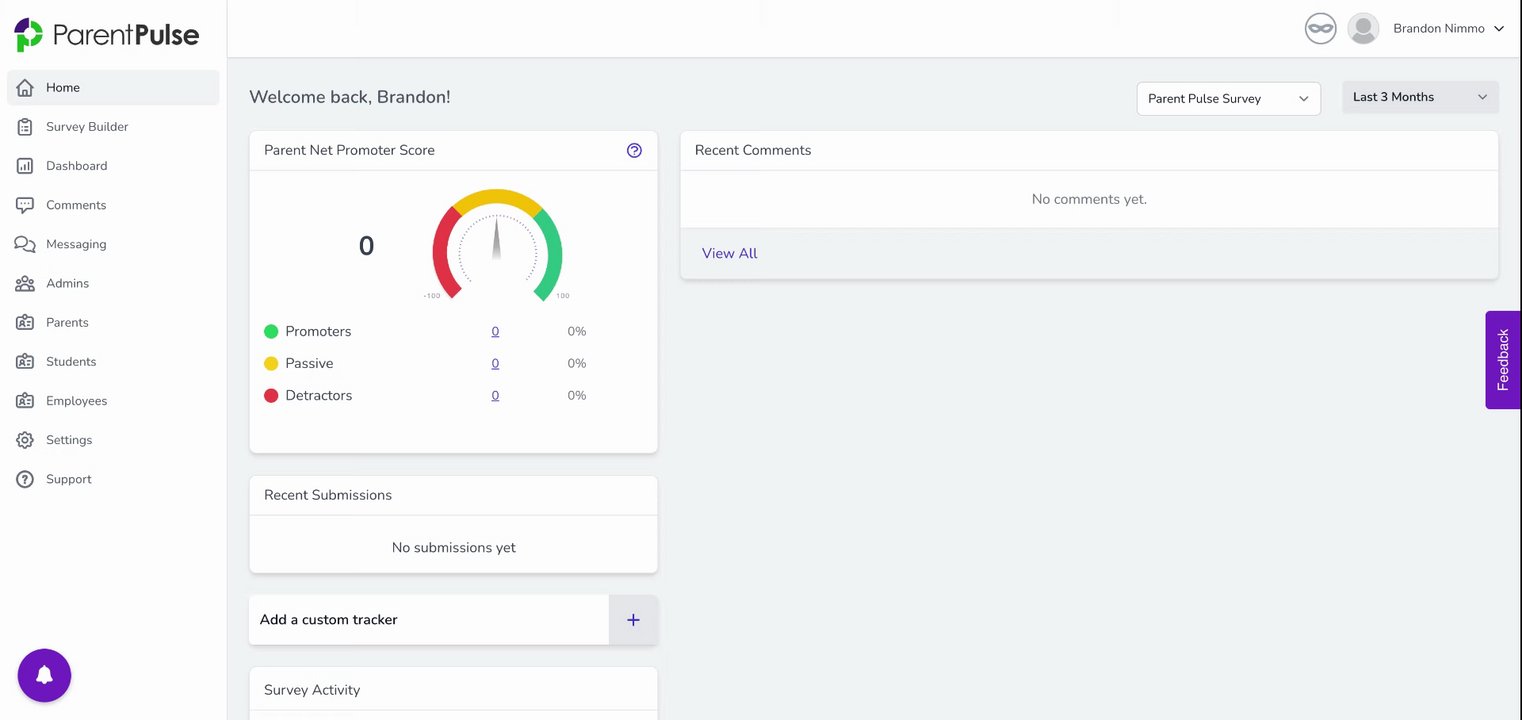Expand the Last 3 Months date filter

point(1419,97)
